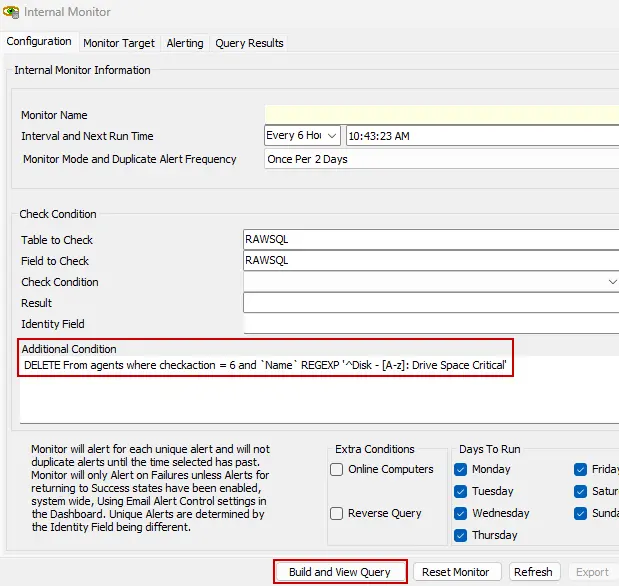Click the 10:43:23 AM next run time field
The width and height of the screenshot is (619, 586).
[x=482, y=136]
